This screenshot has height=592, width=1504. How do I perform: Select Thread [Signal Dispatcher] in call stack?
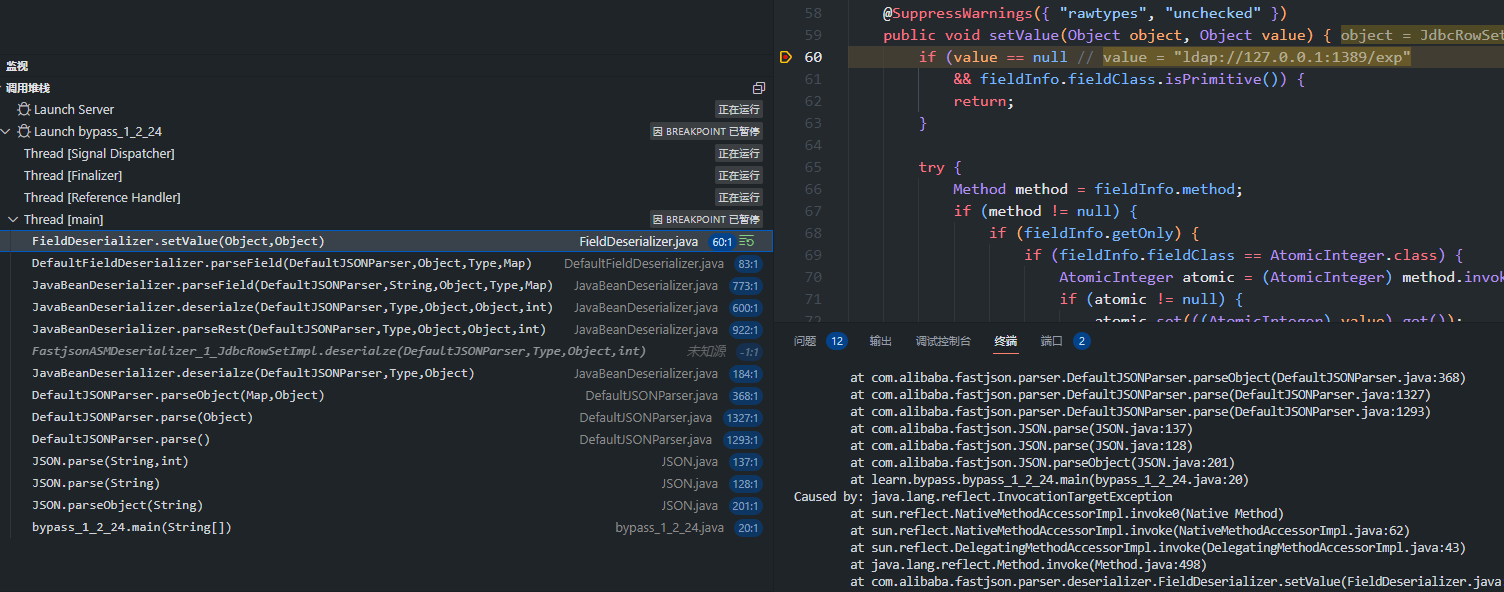coord(99,154)
